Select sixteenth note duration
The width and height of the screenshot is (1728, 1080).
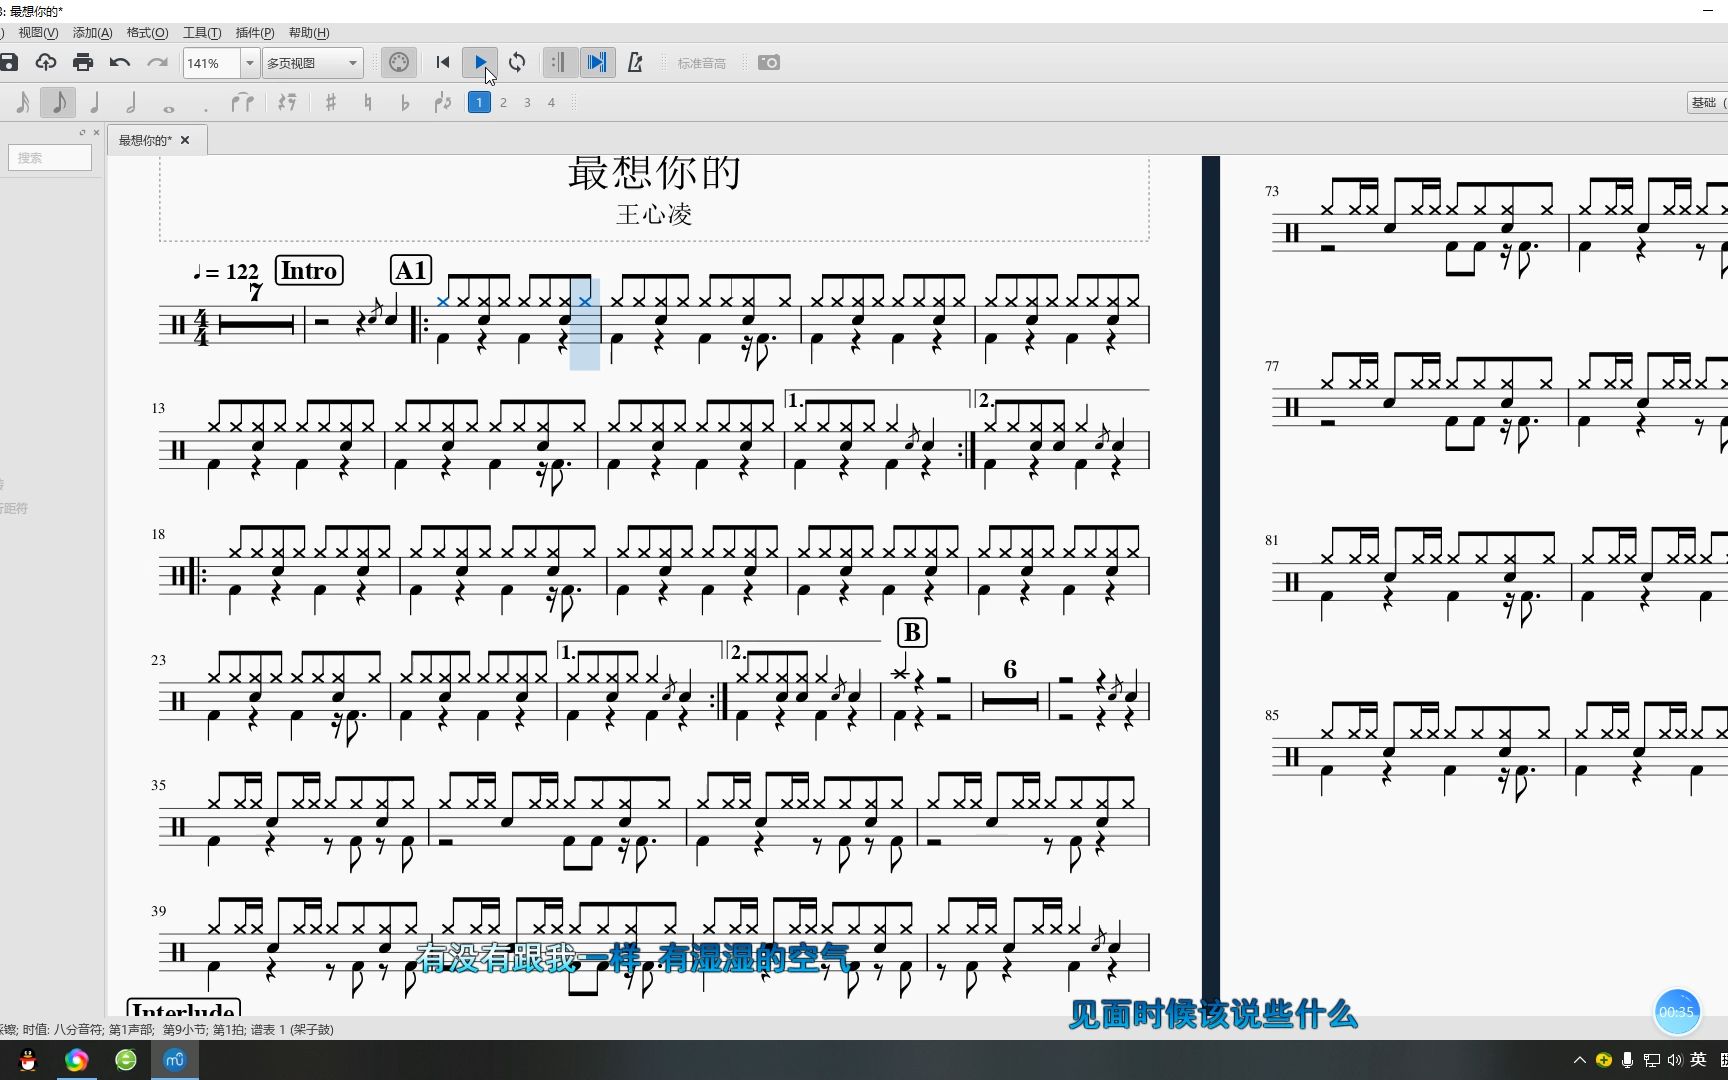tap(22, 102)
